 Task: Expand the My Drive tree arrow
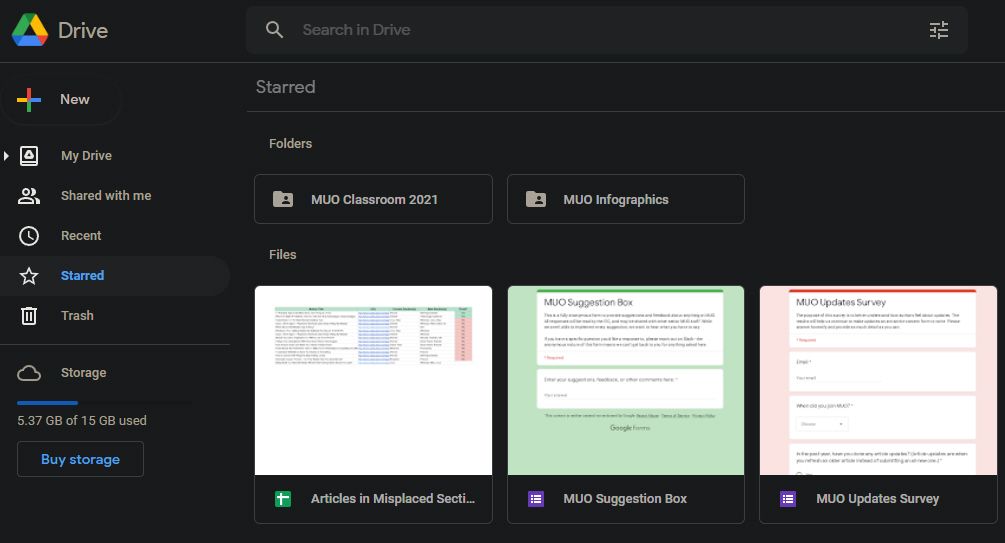pyautogui.click(x=6, y=156)
